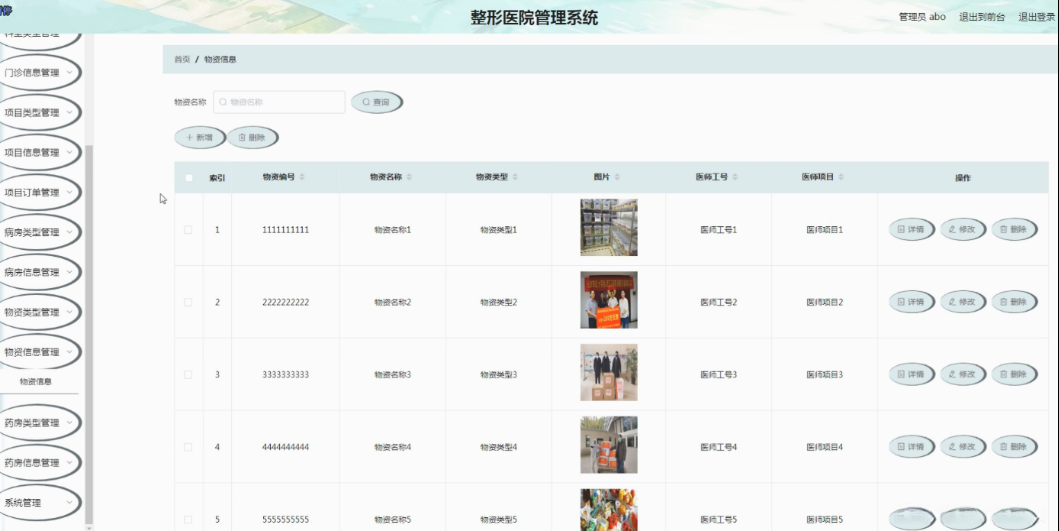The height and width of the screenshot is (531, 1059).
Task: Click 首页 breadcrumb link
Action: [x=182, y=59]
